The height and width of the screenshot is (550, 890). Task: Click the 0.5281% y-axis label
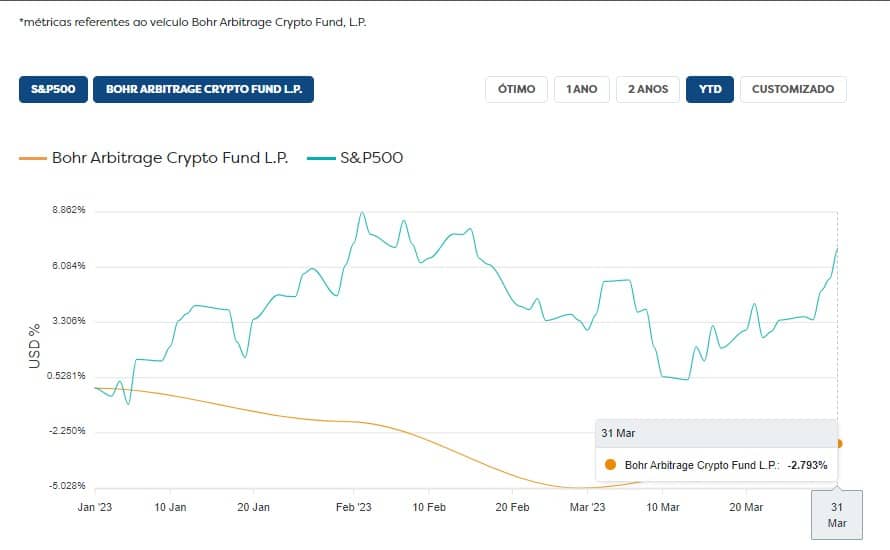click(x=66, y=376)
